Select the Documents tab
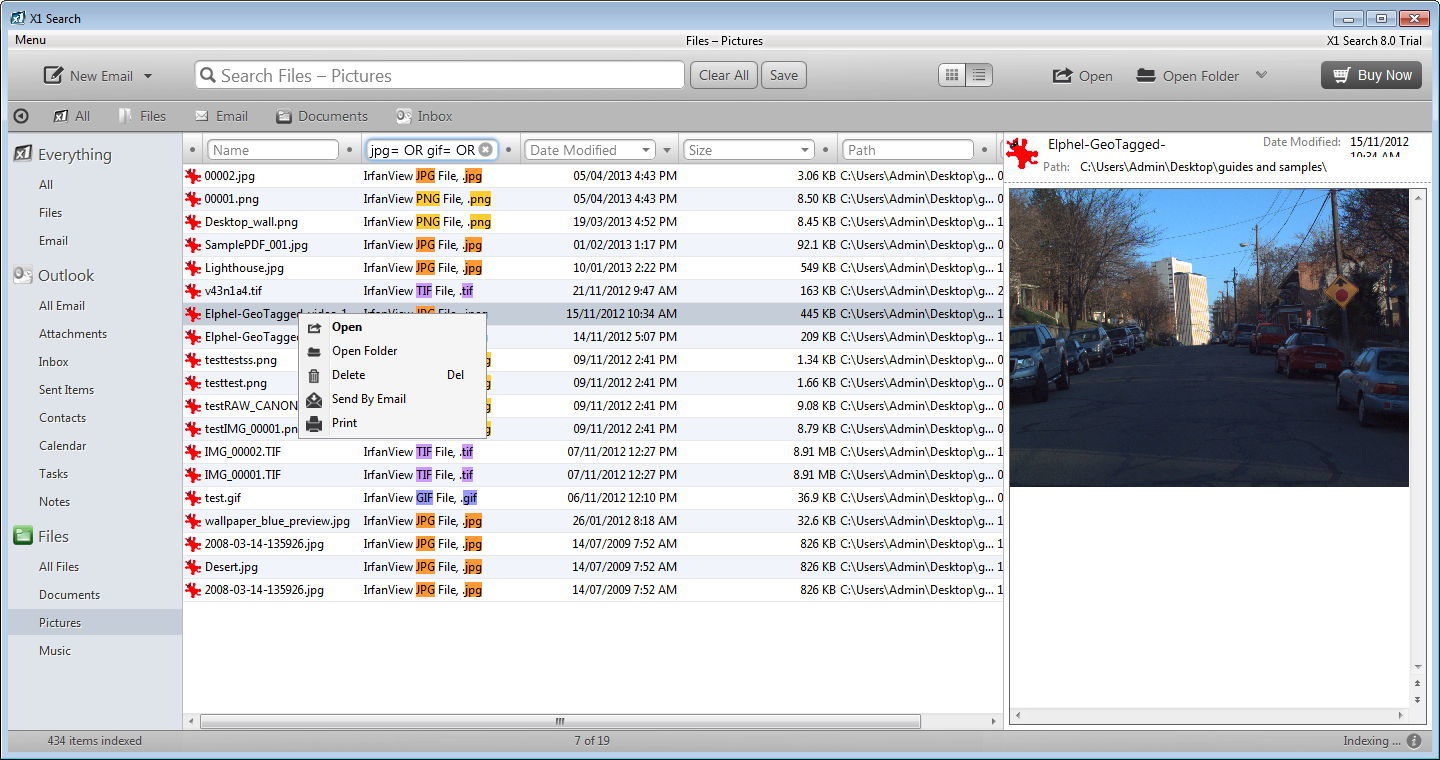Viewport: 1440px width, 760px height. [x=322, y=116]
